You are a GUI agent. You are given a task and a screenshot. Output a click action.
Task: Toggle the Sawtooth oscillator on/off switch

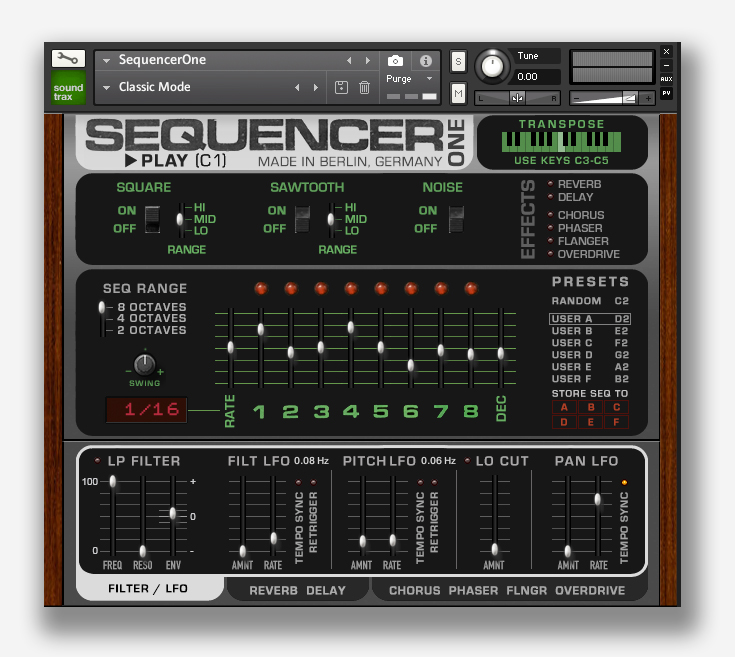point(302,219)
